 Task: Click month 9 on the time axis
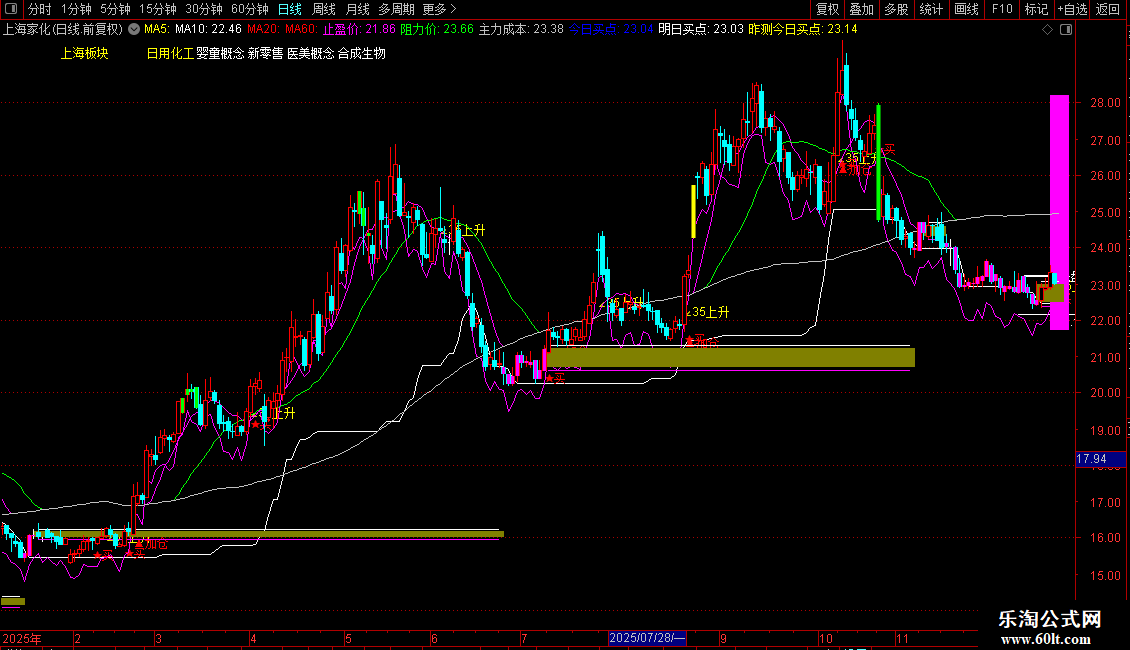724,638
